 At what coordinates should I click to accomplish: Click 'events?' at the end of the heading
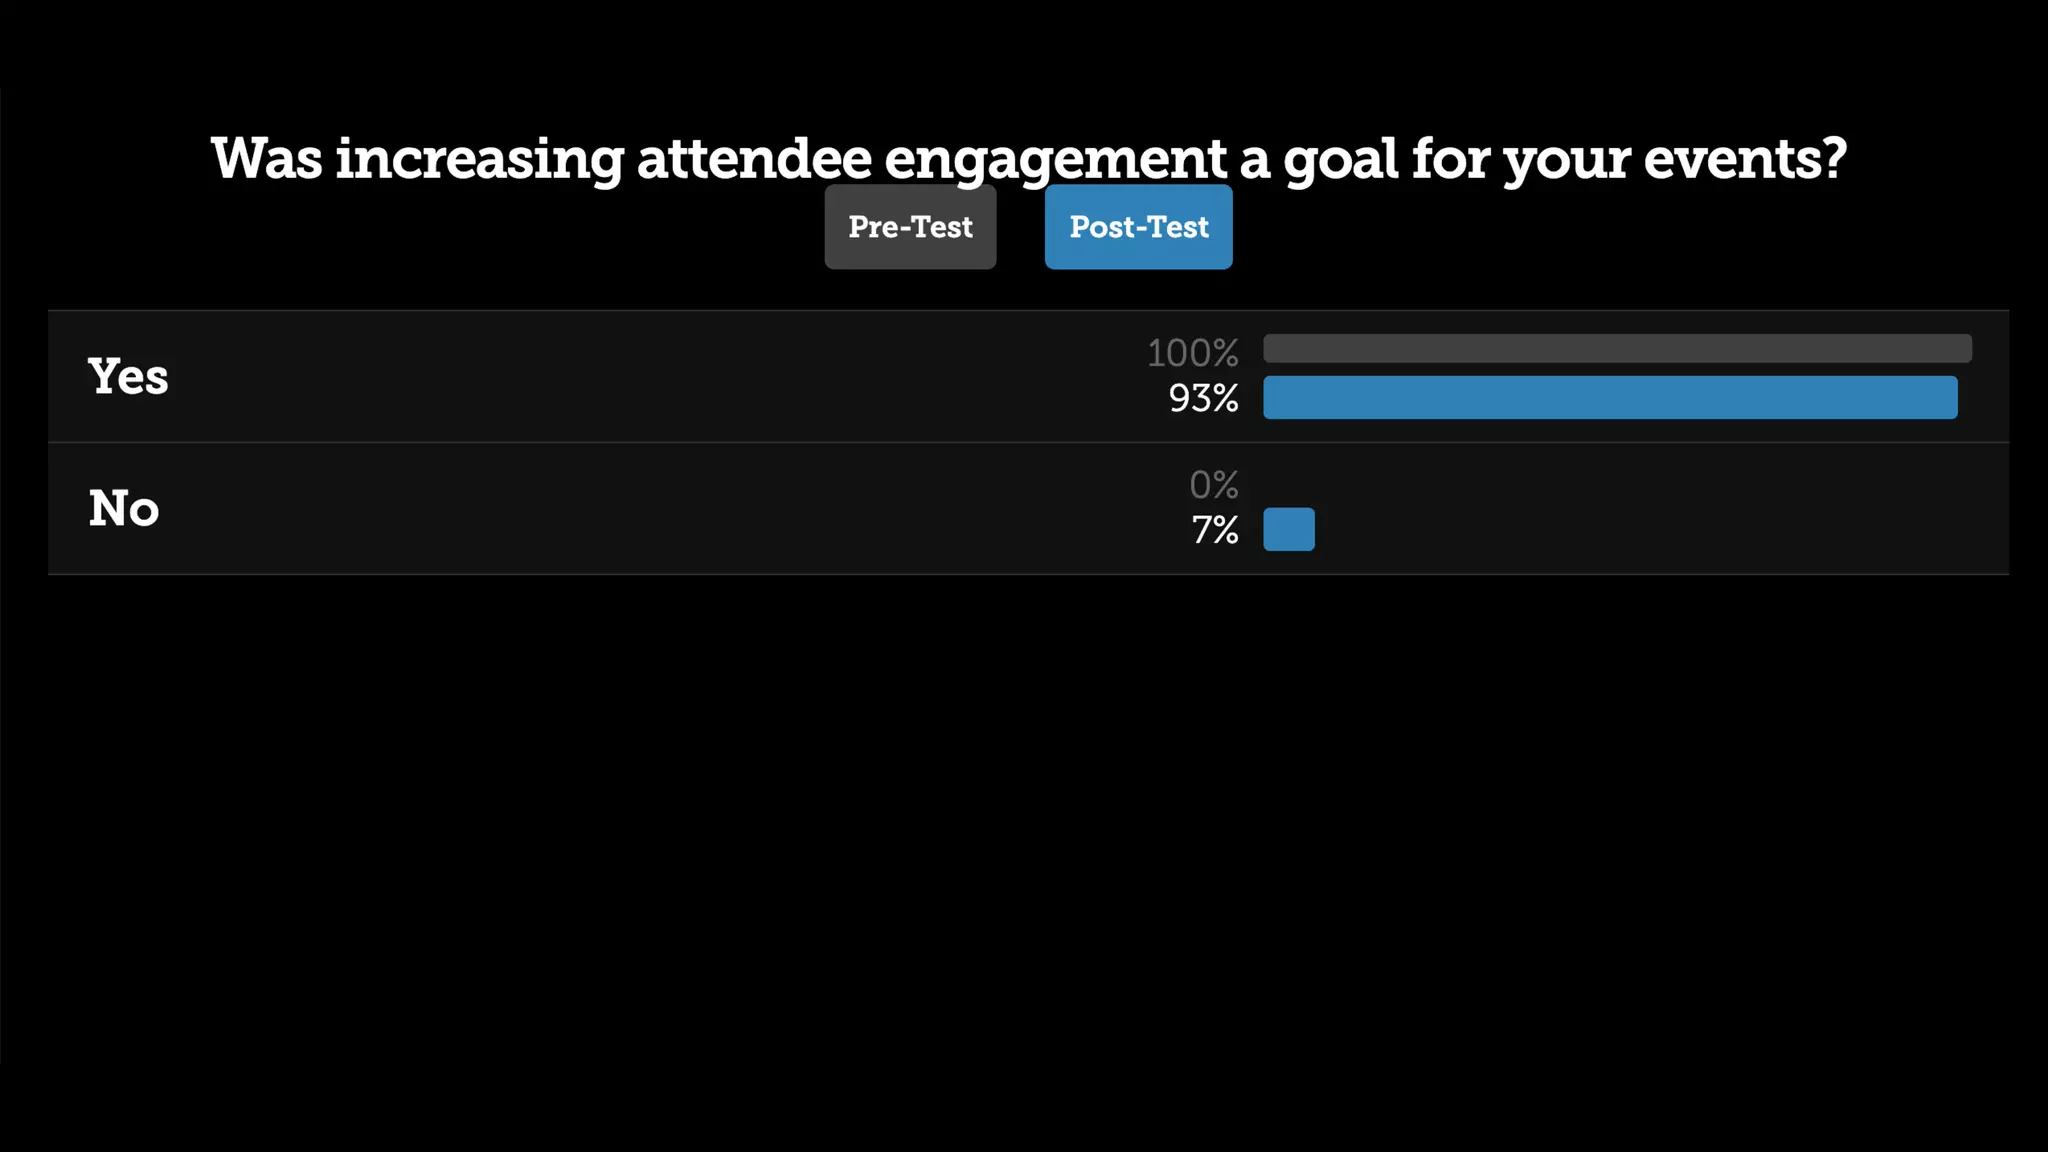click(1745, 158)
